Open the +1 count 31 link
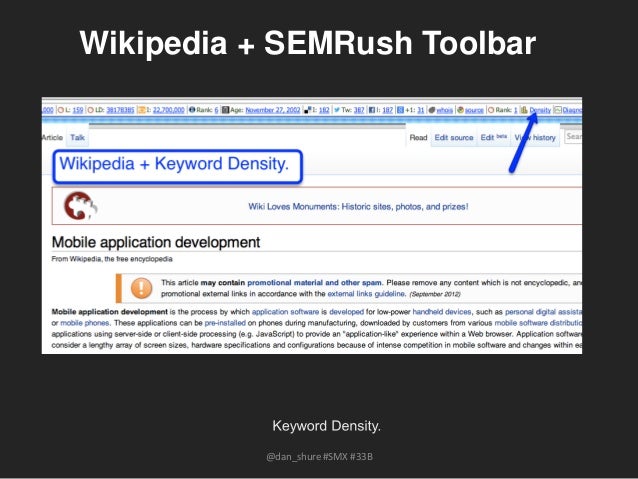This screenshot has height=479, width=638. click(x=421, y=110)
